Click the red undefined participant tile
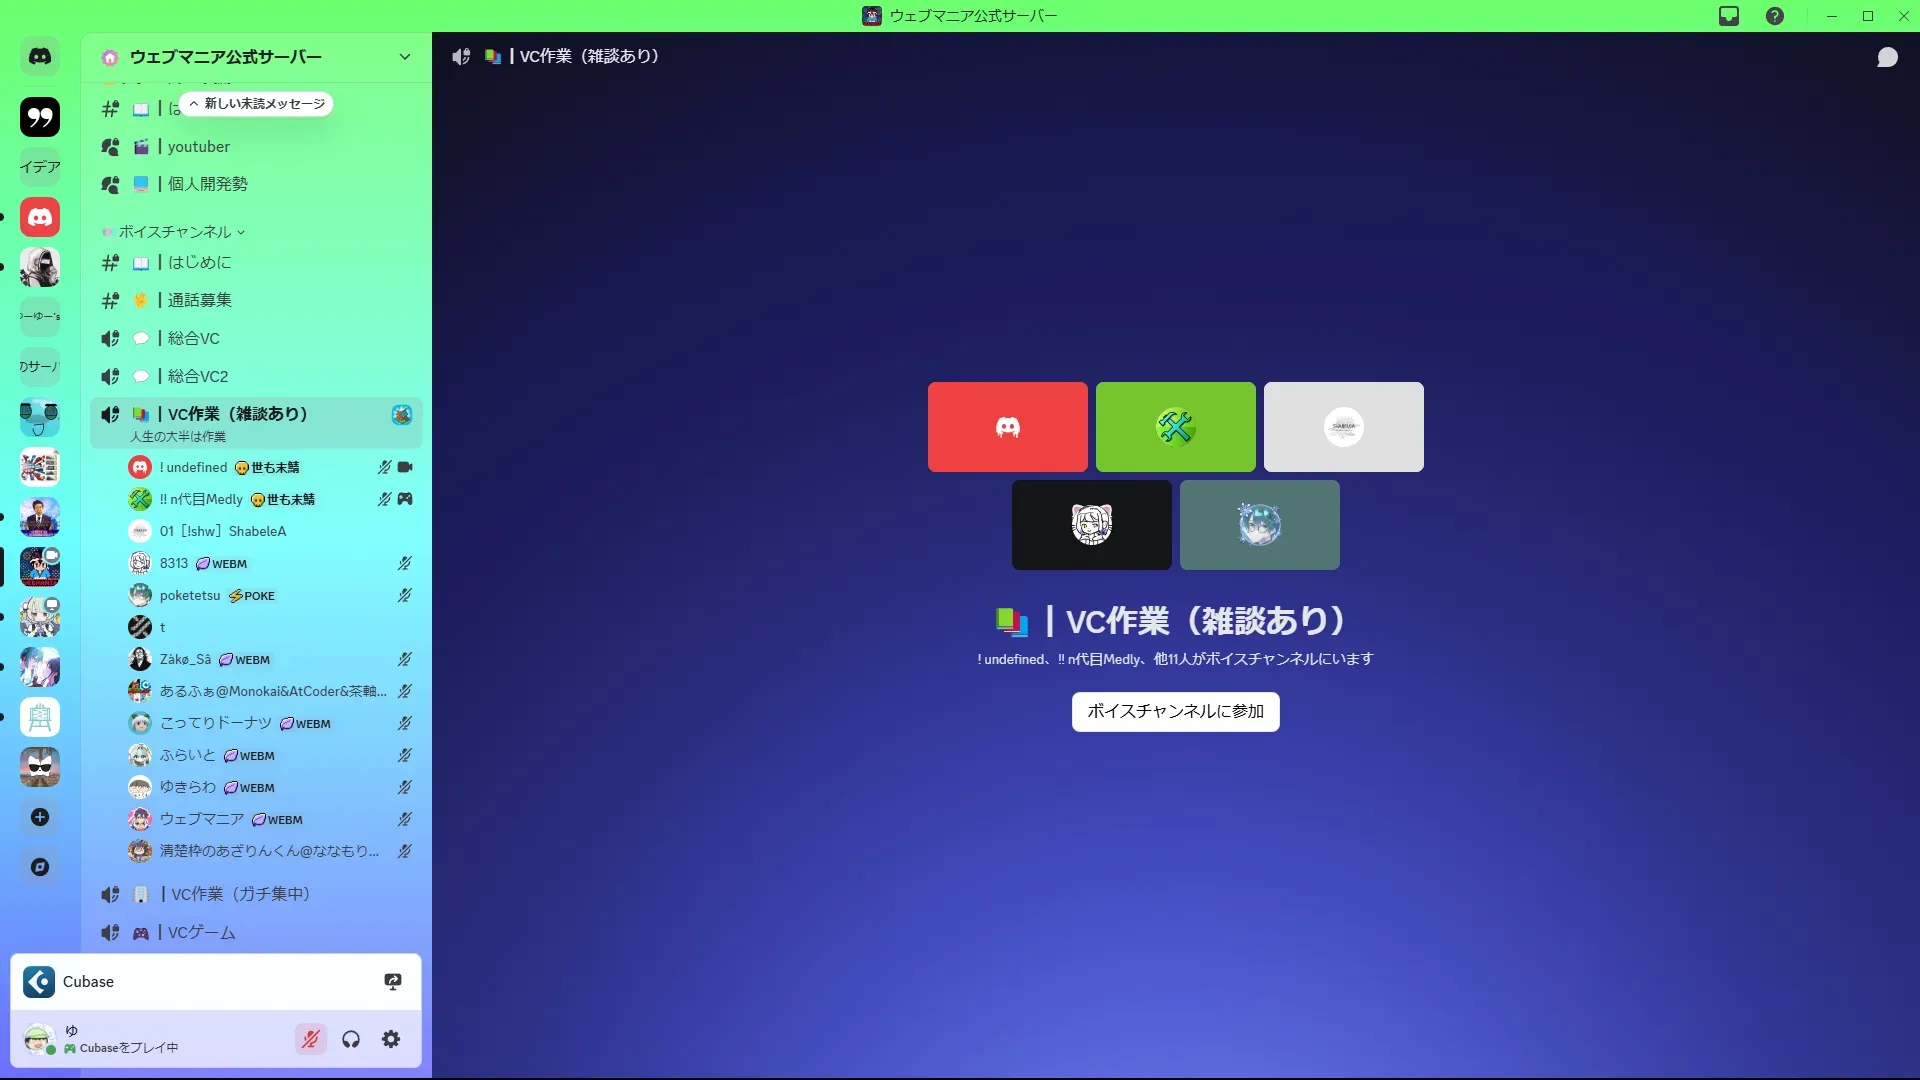Screen dimensions: 1920x1080 1007,427
